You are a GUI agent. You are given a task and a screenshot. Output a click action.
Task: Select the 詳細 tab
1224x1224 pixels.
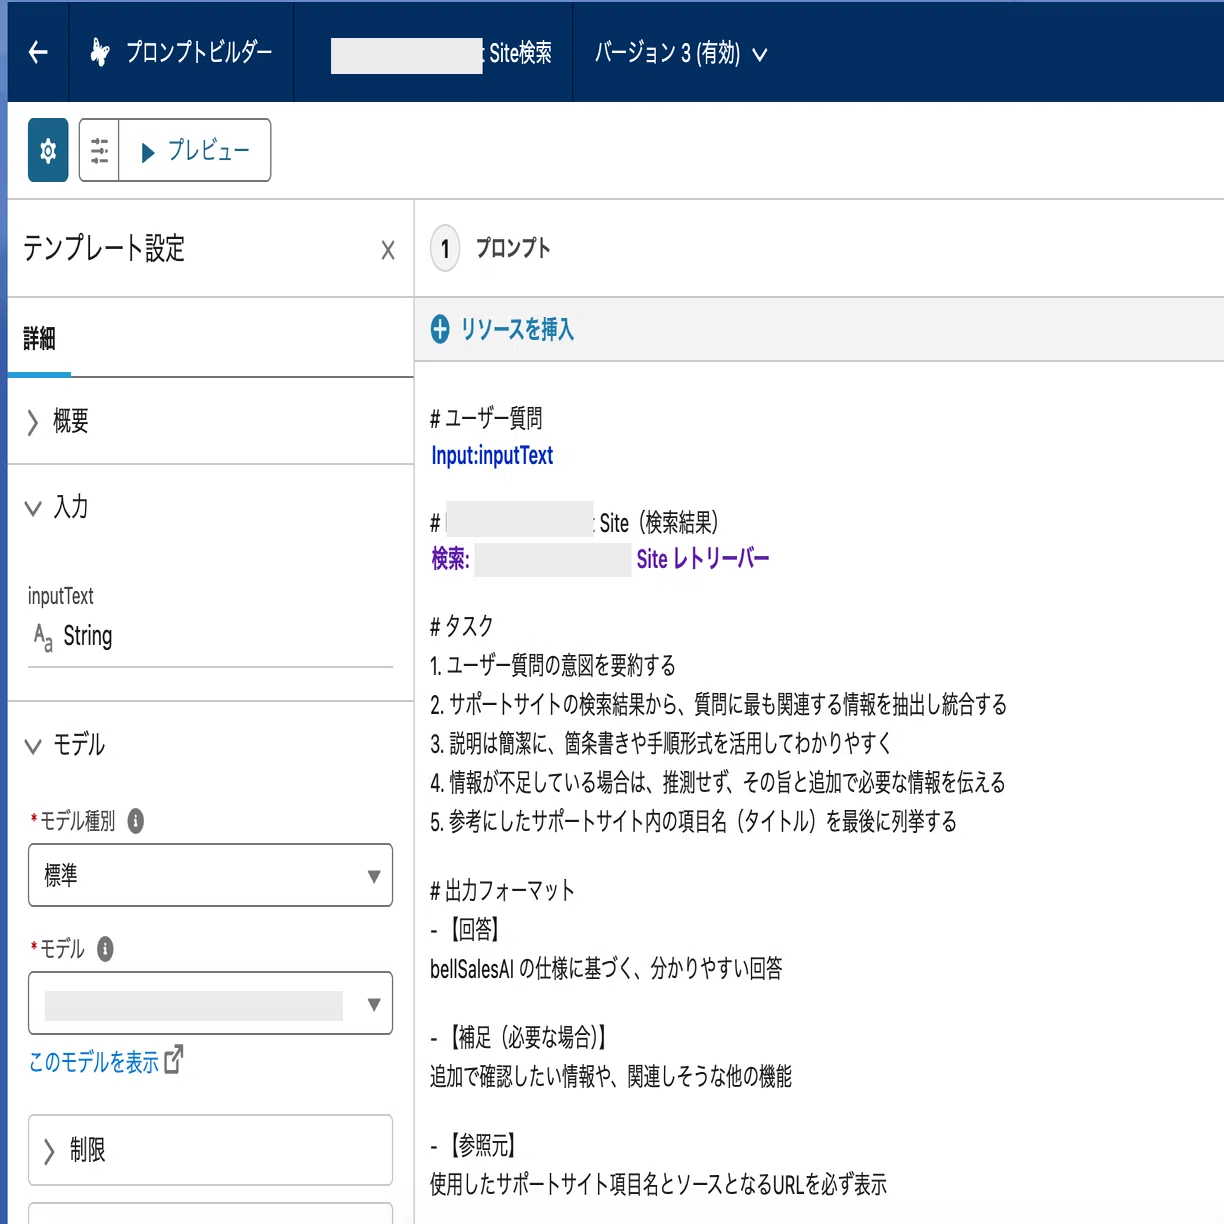pyautogui.click(x=39, y=339)
